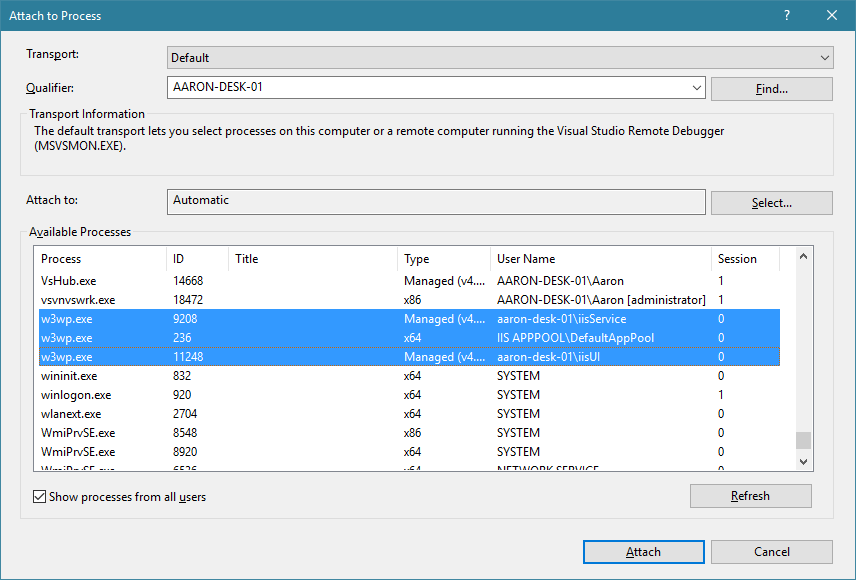Click the process list scroll down arrow
The image size is (856, 580).
coord(803,461)
